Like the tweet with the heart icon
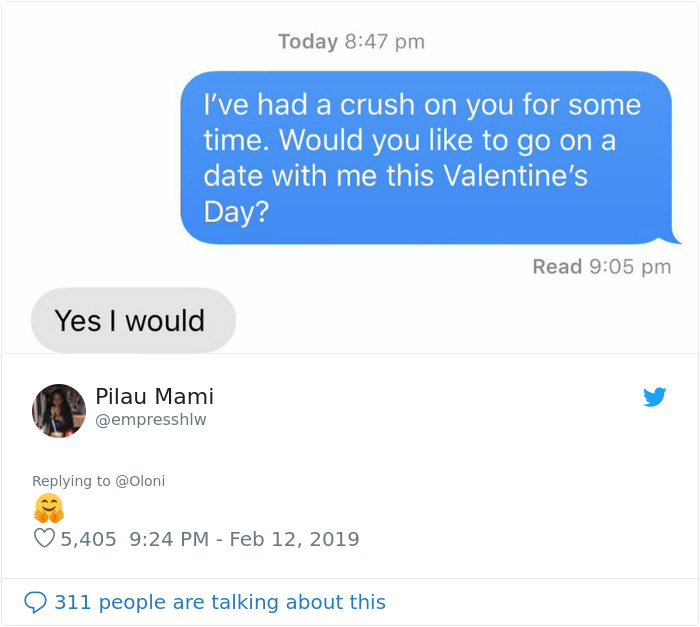This screenshot has width=700, height=627. [44, 539]
